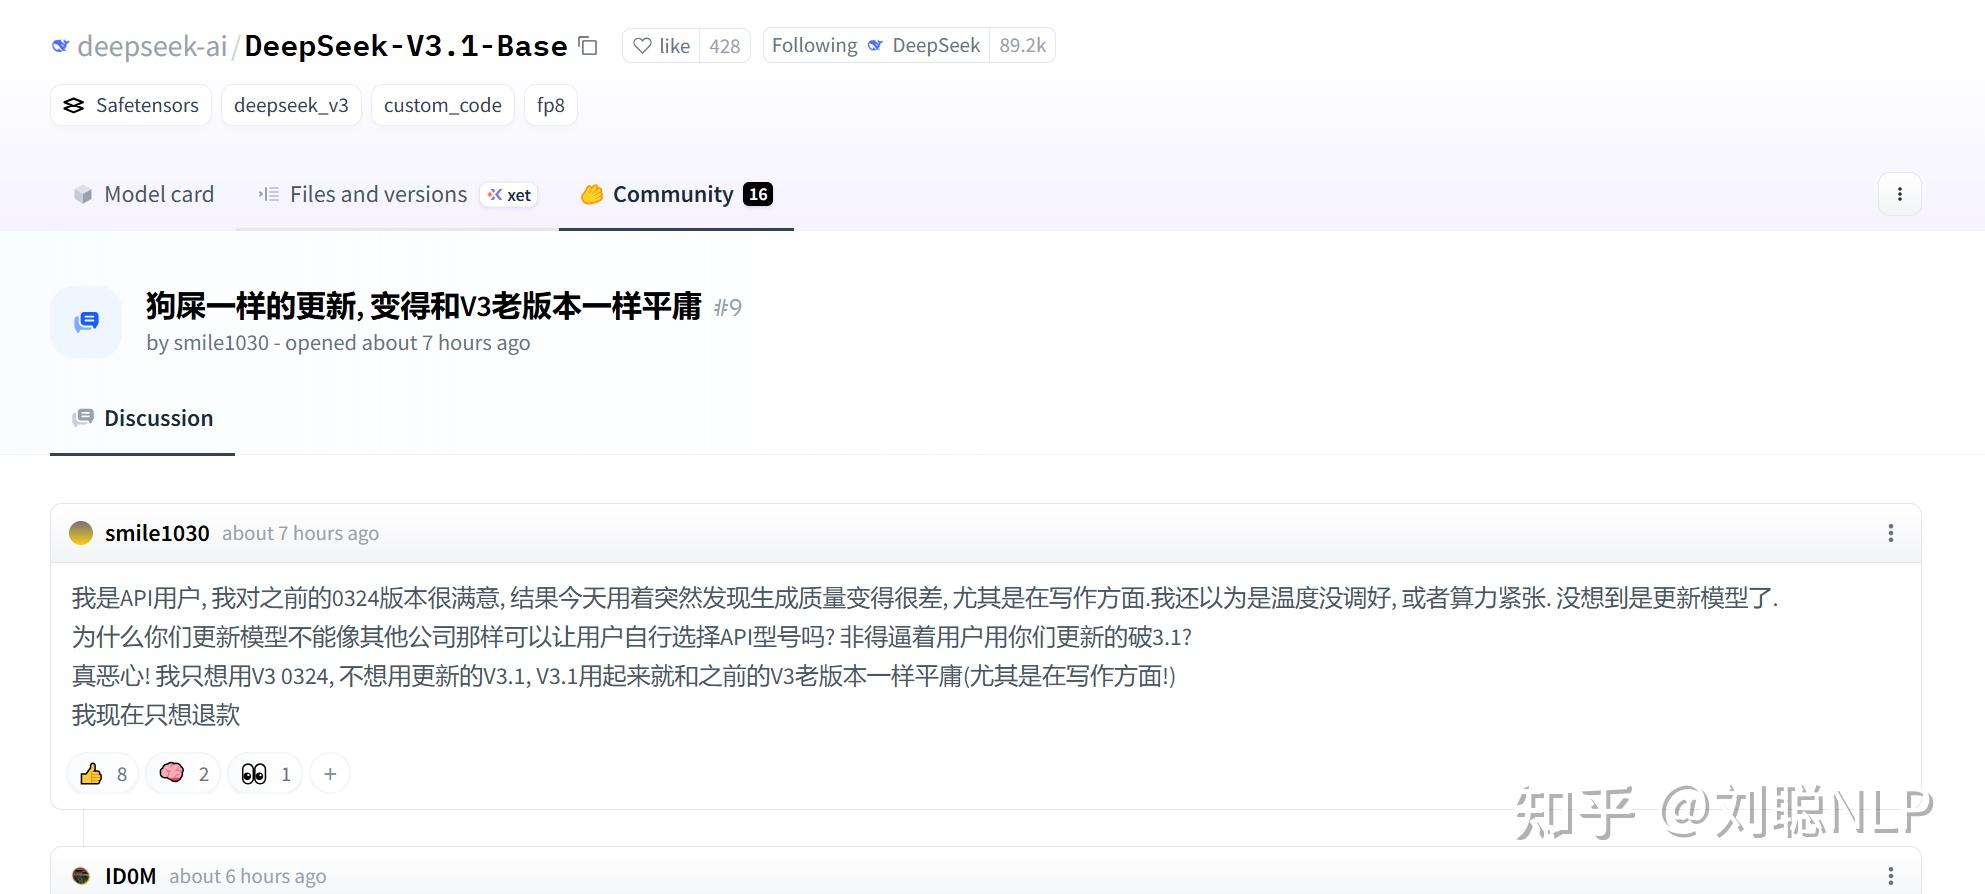Click ID0M's avatar

point(81,876)
